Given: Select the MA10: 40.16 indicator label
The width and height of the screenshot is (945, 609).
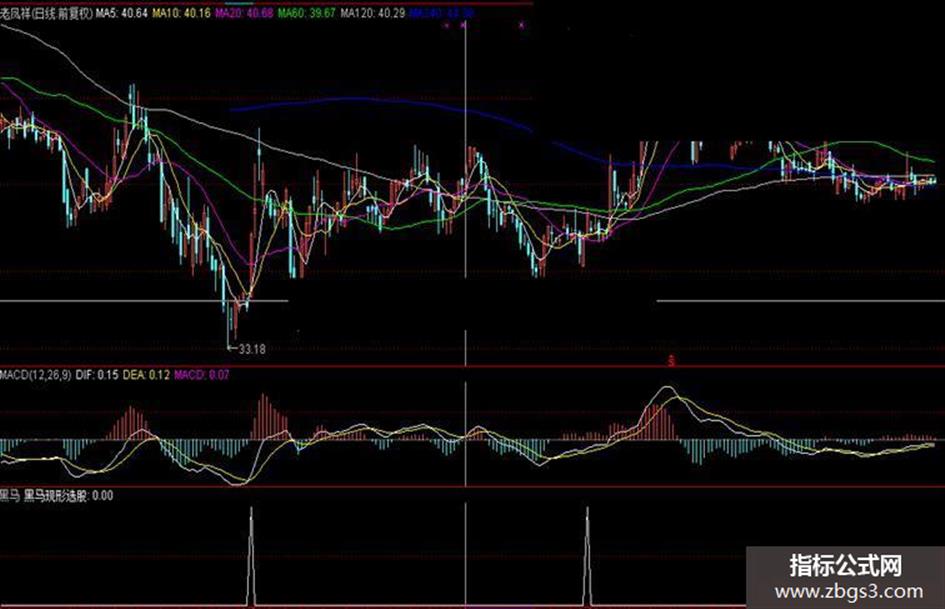Looking at the screenshot, I should tap(181, 13).
